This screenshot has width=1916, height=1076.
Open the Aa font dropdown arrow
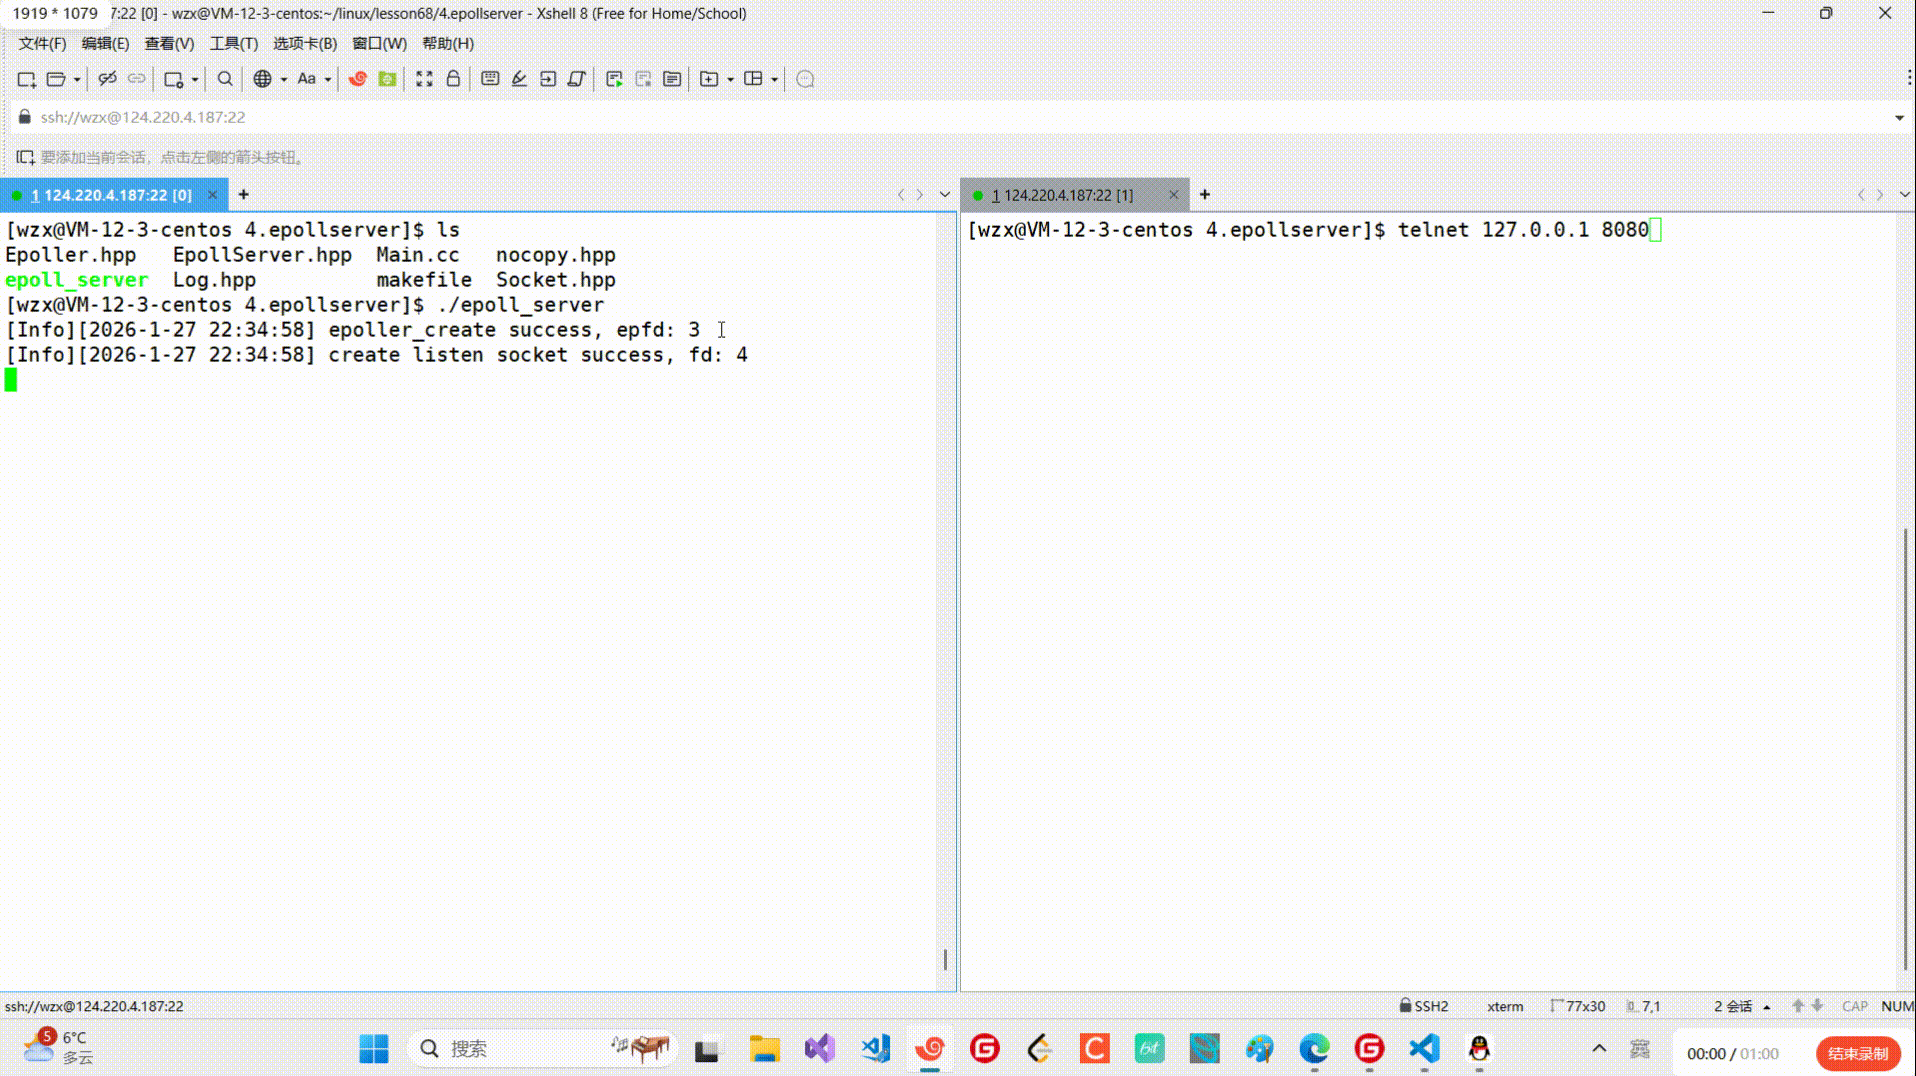pyautogui.click(x=328, y=79)
